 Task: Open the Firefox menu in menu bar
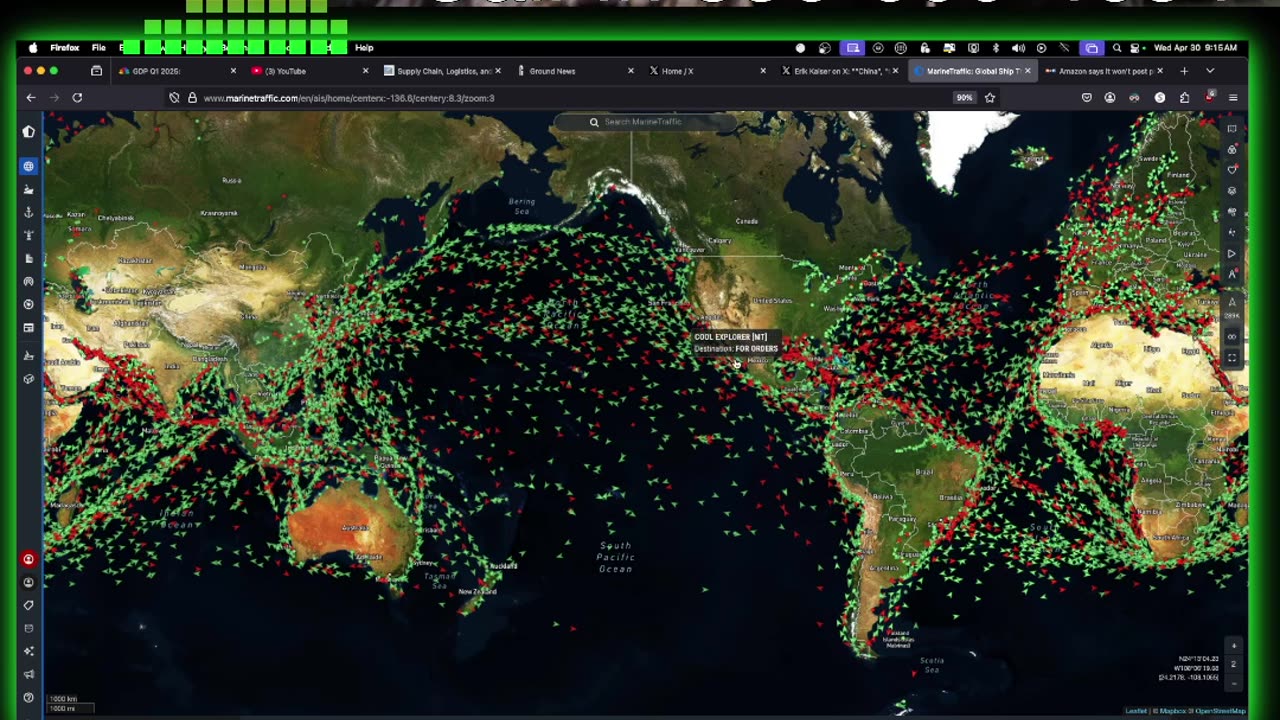pos(65,47)
